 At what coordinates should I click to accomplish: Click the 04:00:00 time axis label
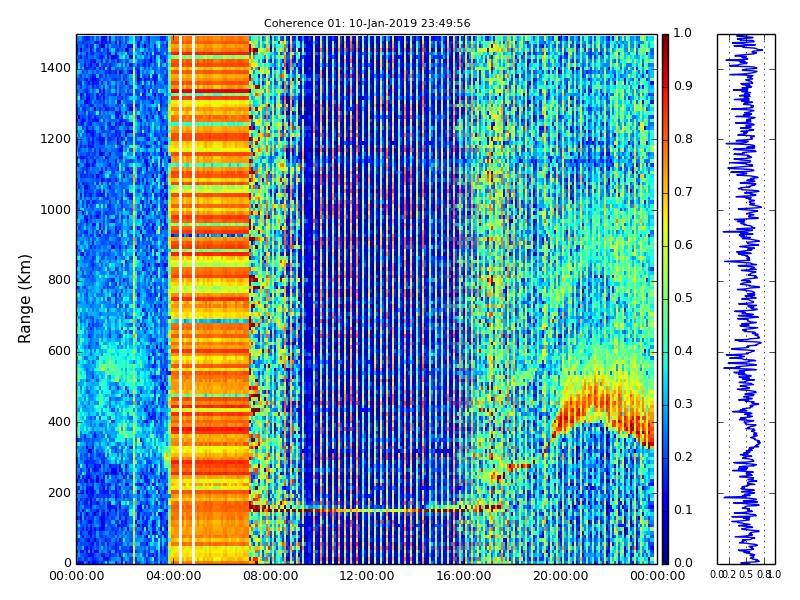(x=173, y=577)
